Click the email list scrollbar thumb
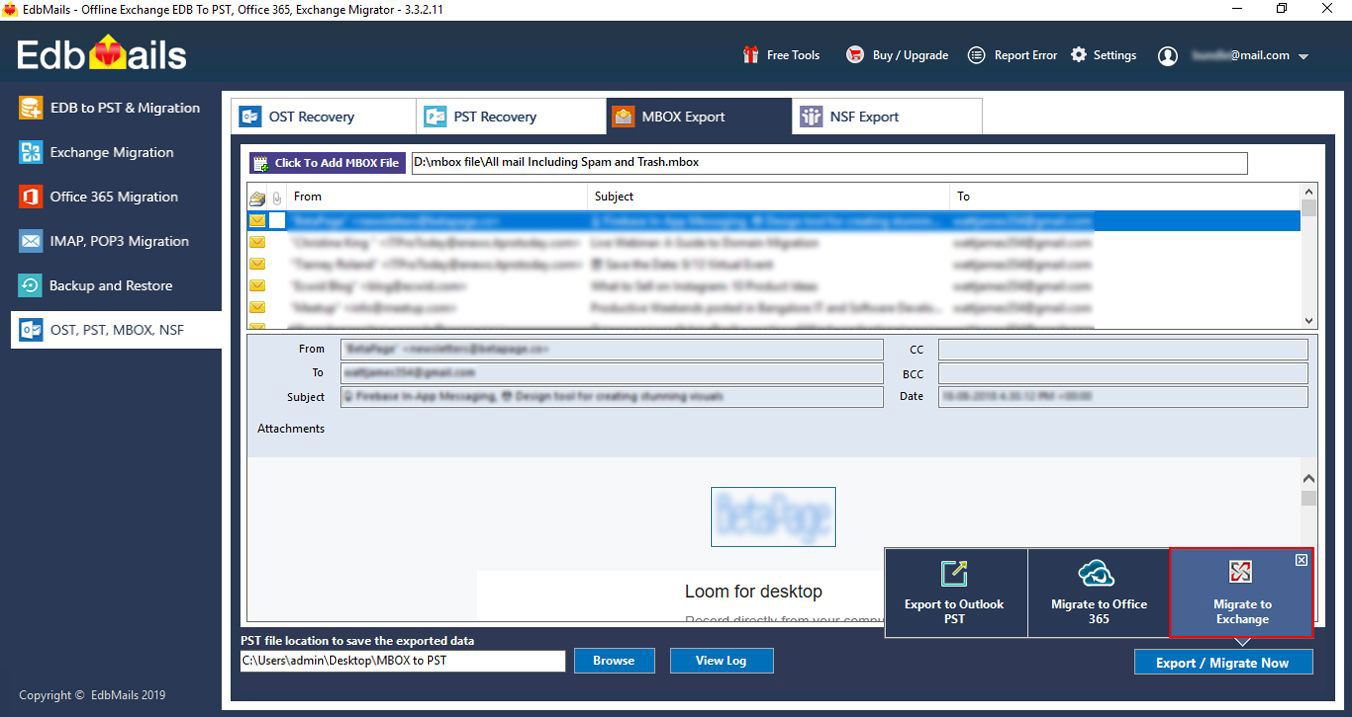The image size is (1352, 717). point(1308,208)
